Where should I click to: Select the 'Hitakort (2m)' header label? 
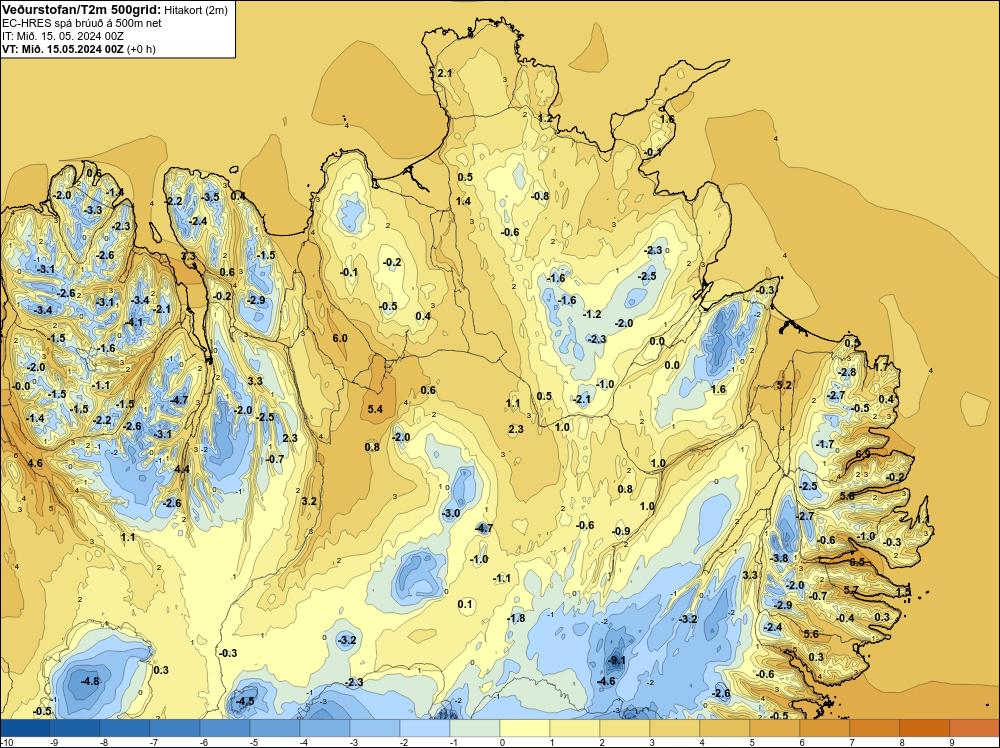pyautogui.click(x=196, y=10)
